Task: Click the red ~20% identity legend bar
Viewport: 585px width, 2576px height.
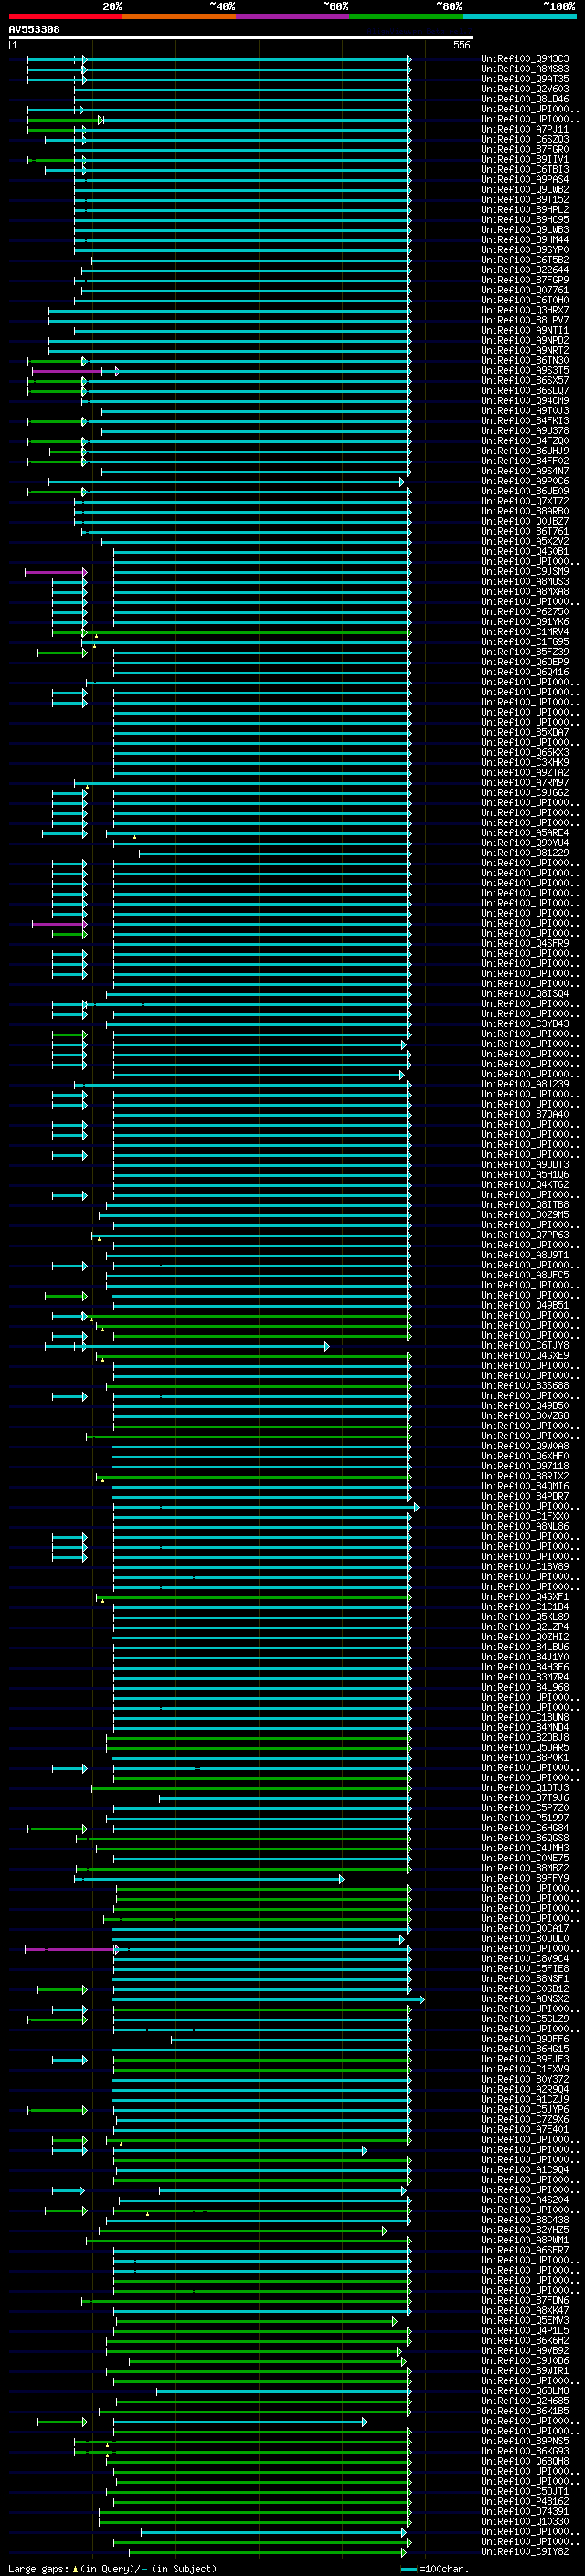Action: pos(66,16)
